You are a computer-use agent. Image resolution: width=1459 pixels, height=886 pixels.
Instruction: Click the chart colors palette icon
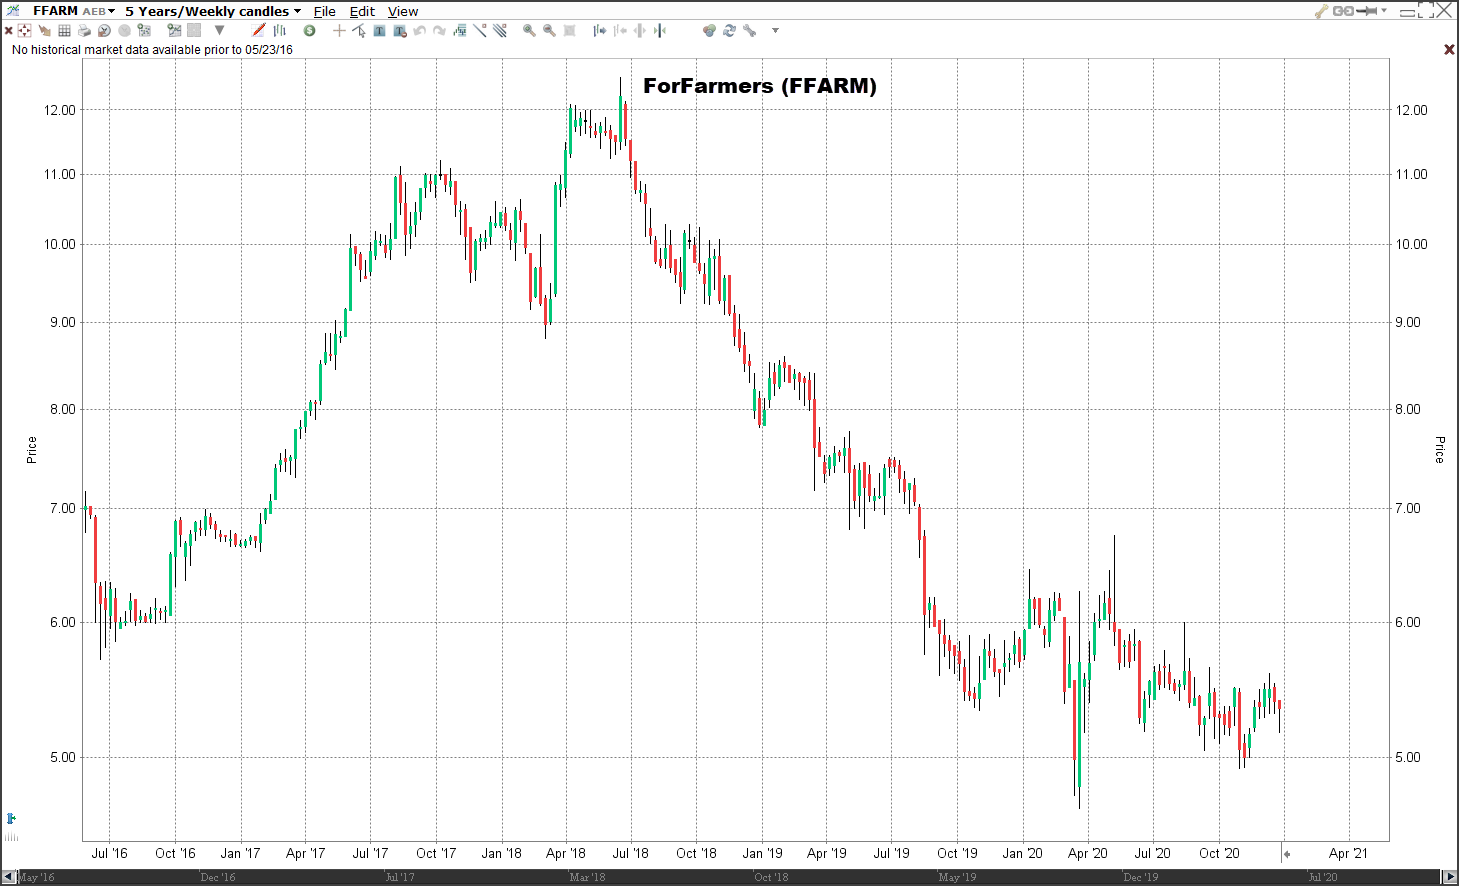click(x=709, y=31)
